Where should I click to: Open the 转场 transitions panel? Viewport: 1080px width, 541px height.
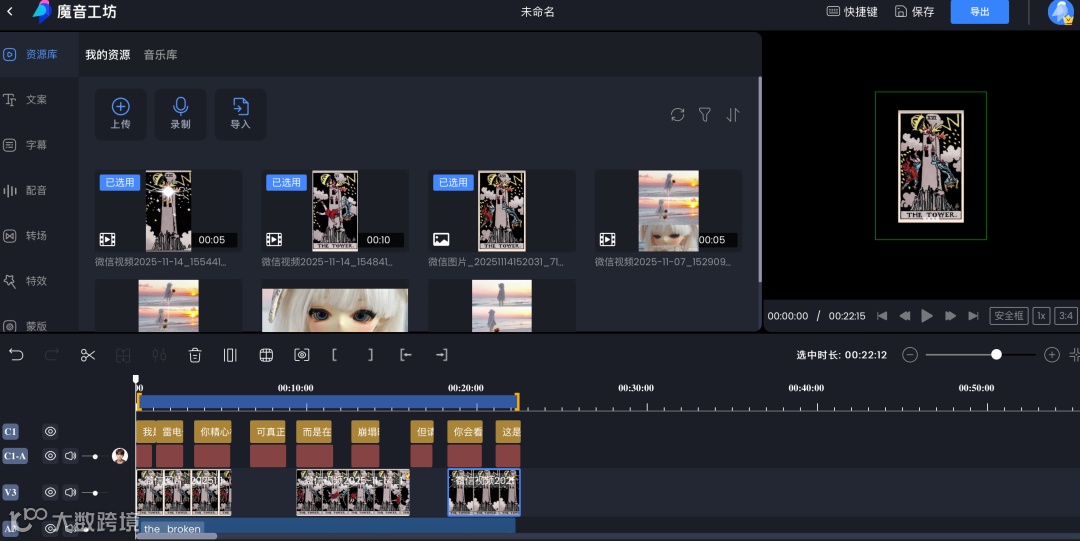25,236
